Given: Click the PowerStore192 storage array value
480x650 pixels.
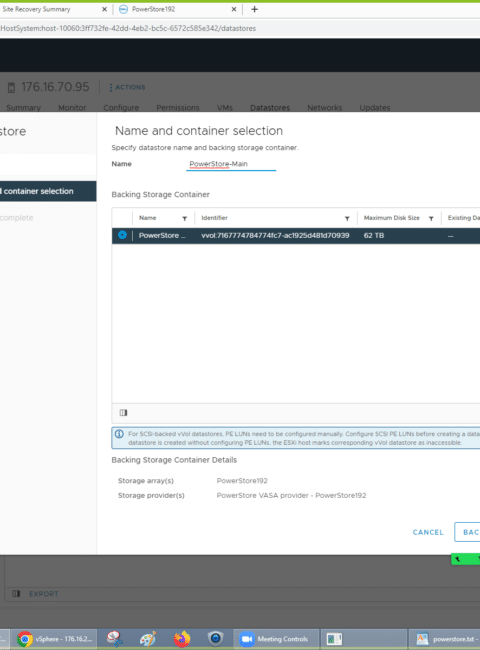Looking at the screenshot, I should pyautogui.click(x=242, y=481).
